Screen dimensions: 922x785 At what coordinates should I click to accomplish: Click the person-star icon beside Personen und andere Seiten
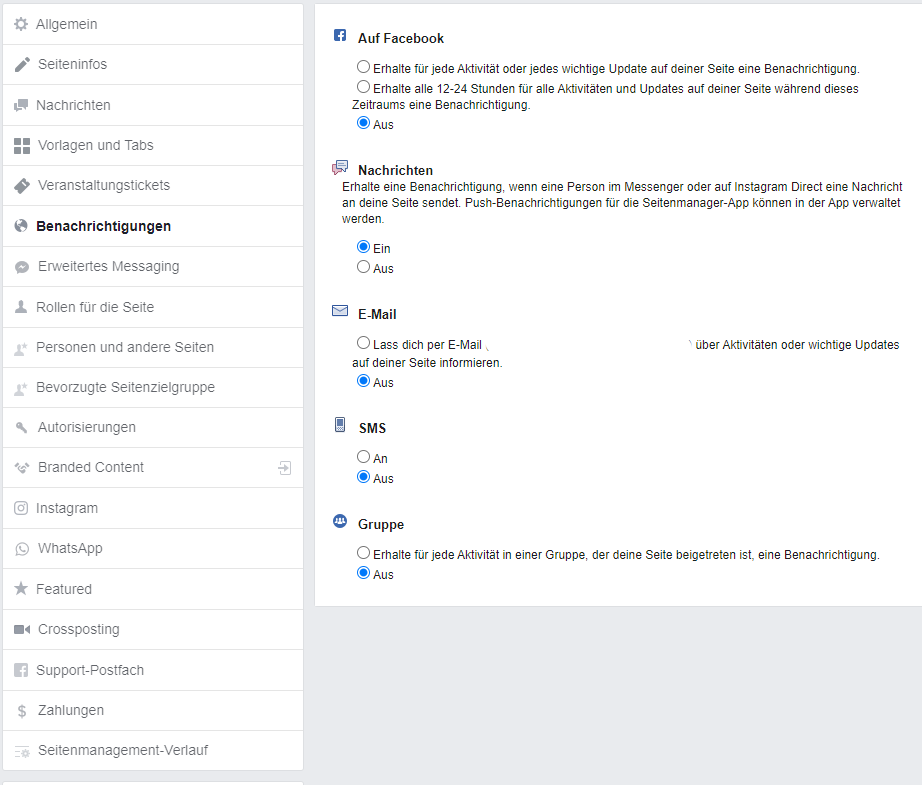tap(21, 348)
